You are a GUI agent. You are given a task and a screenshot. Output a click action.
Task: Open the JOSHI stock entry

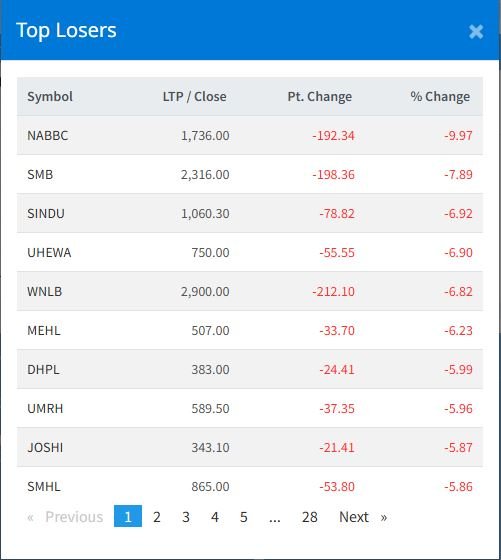pyautogui.click(x=45, y=448)
